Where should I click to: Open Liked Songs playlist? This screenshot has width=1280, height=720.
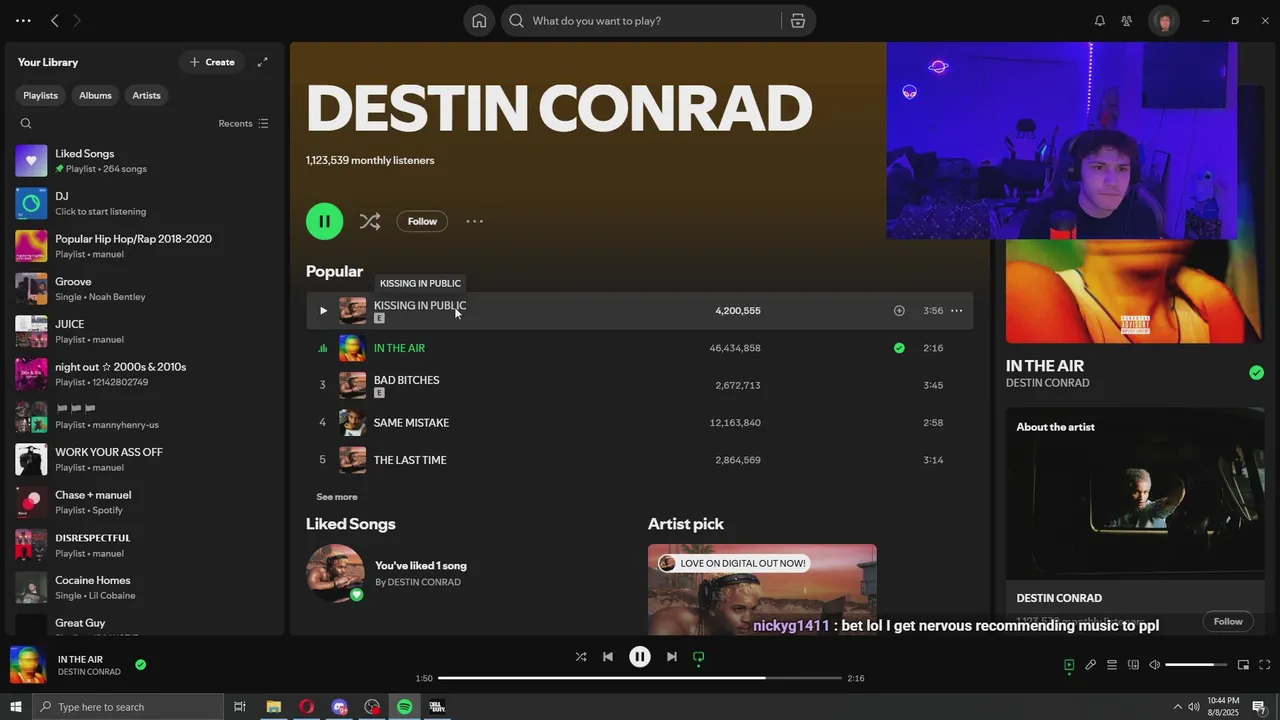point(145,161)
